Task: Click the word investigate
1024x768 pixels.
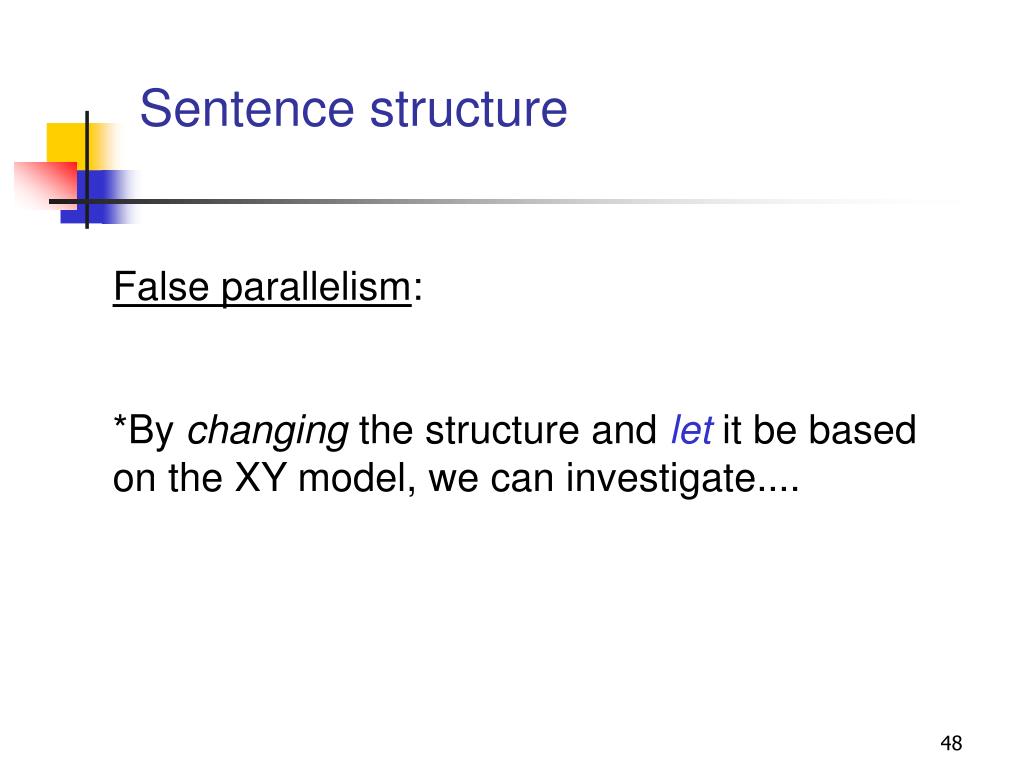Action: click(660, 479)
